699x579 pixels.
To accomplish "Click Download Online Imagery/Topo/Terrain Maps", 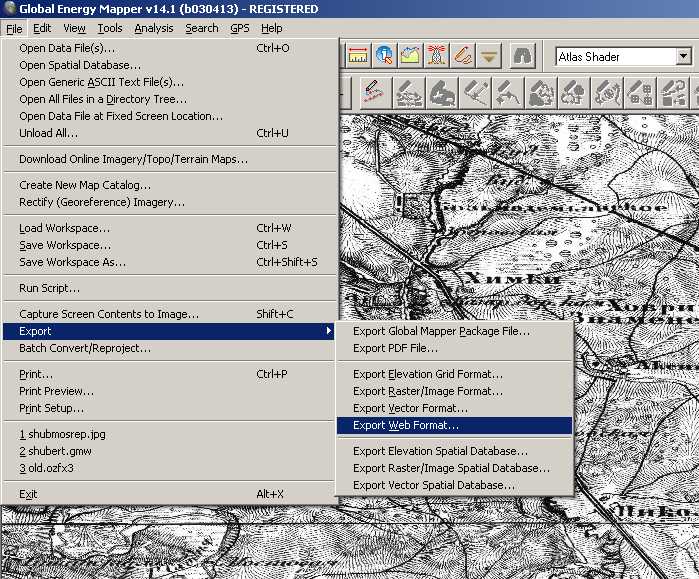I will 133,159.
